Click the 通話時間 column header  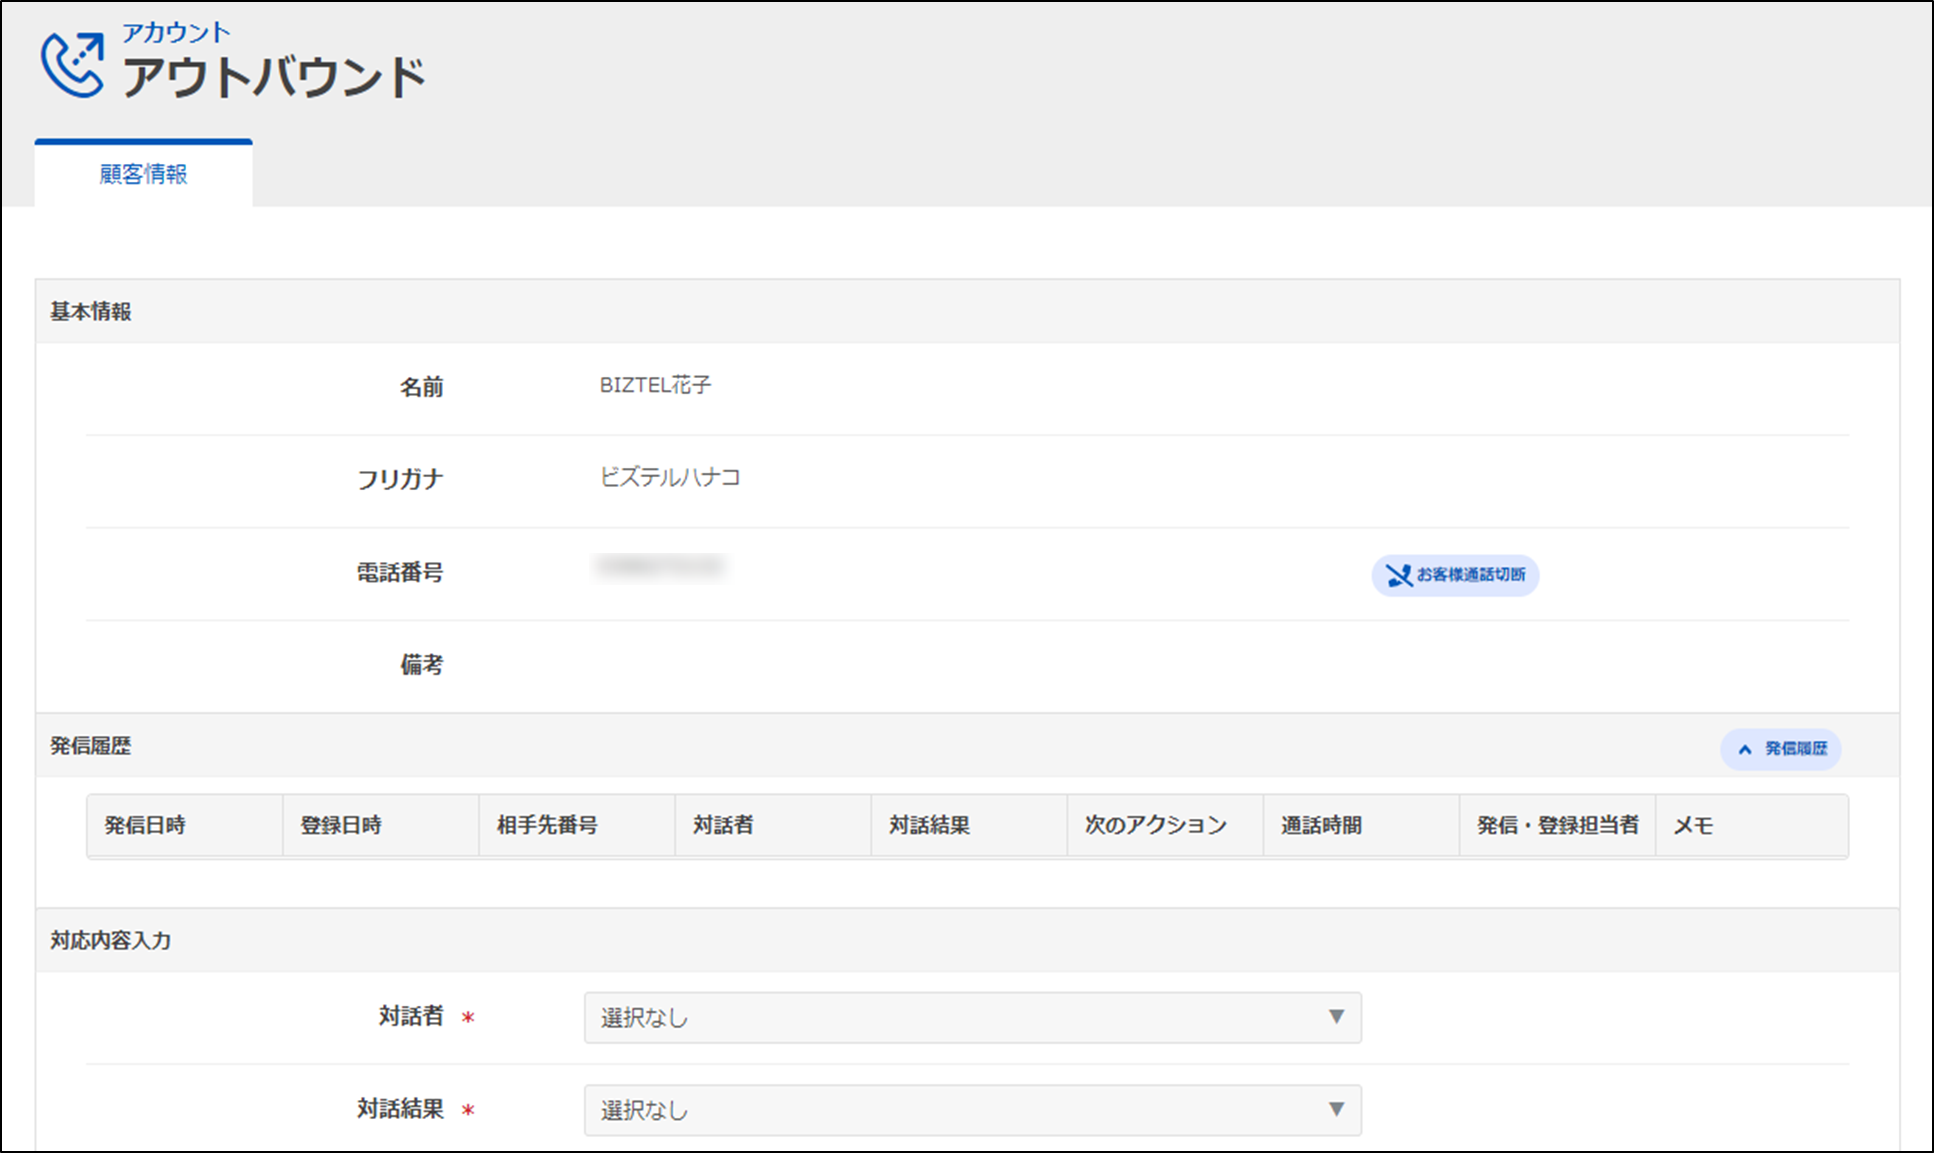pos(1321,826)
